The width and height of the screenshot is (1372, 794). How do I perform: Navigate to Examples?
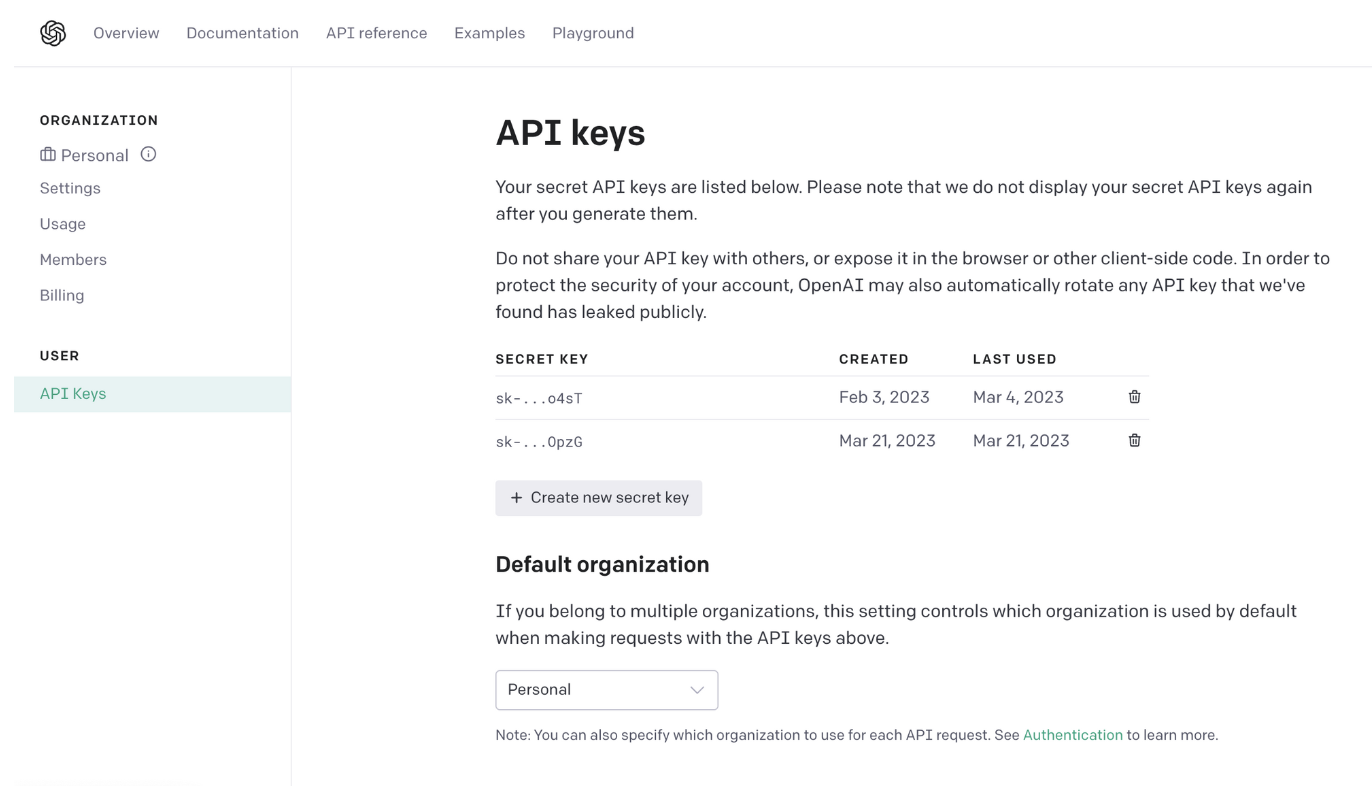pos(489,33)
